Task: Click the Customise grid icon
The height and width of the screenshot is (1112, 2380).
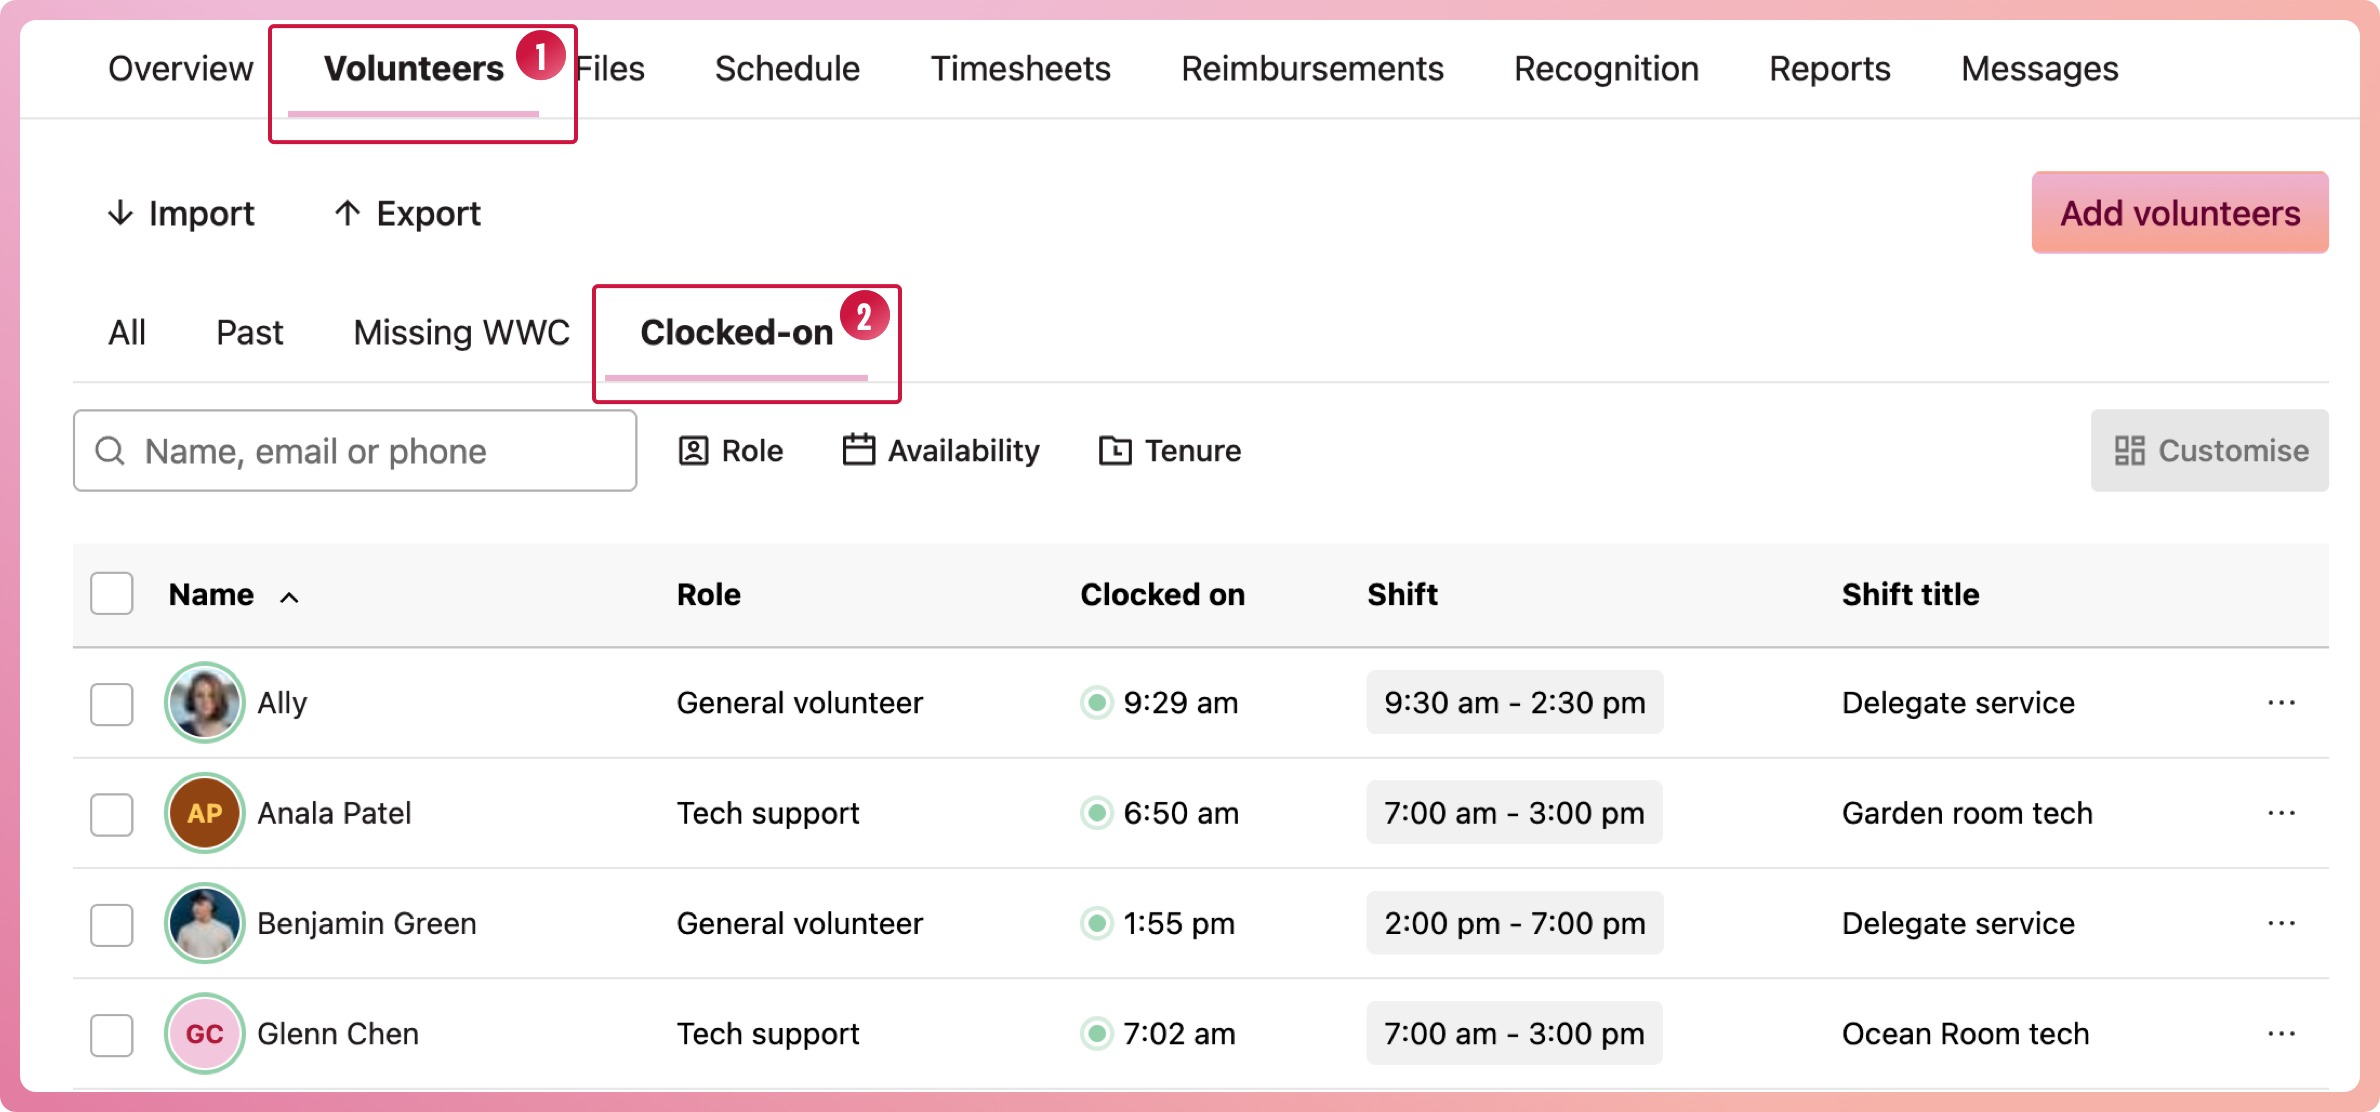Action: pyautogui.click(x=2129, y=451)
